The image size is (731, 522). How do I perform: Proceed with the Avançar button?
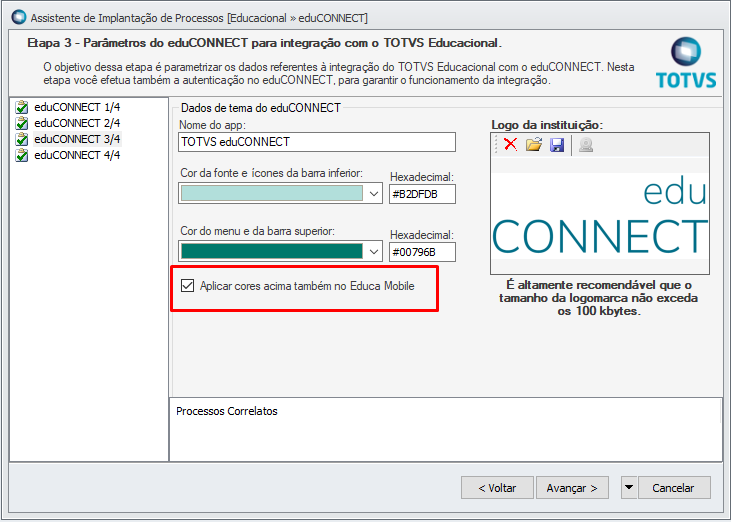pyautogui.click(x=572, y=488)
